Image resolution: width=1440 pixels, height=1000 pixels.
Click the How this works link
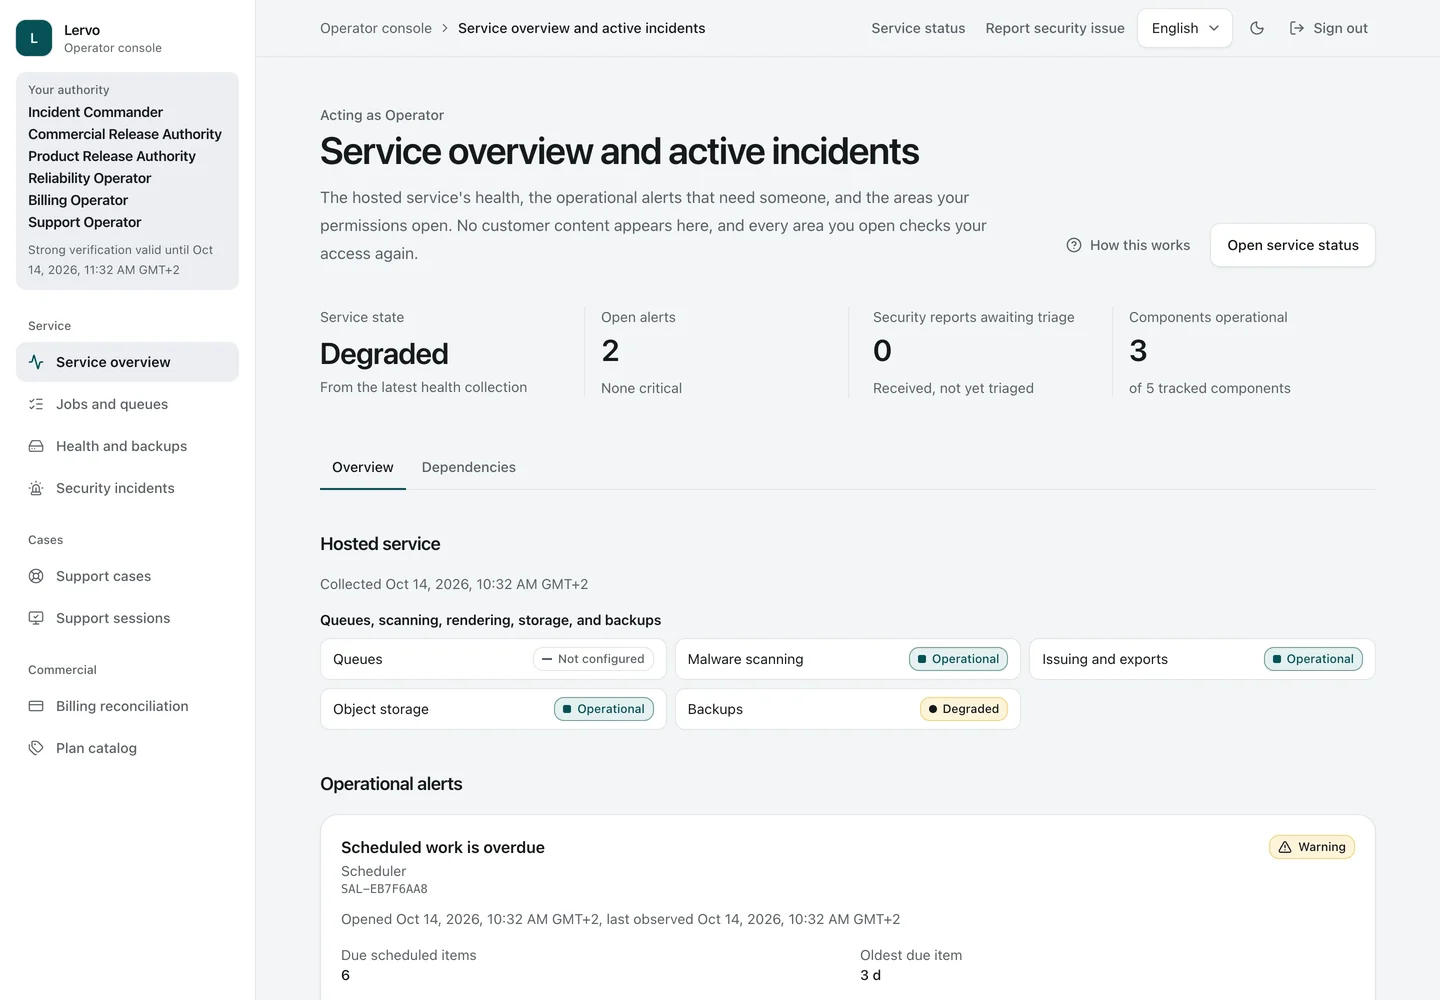point(1128,245)
